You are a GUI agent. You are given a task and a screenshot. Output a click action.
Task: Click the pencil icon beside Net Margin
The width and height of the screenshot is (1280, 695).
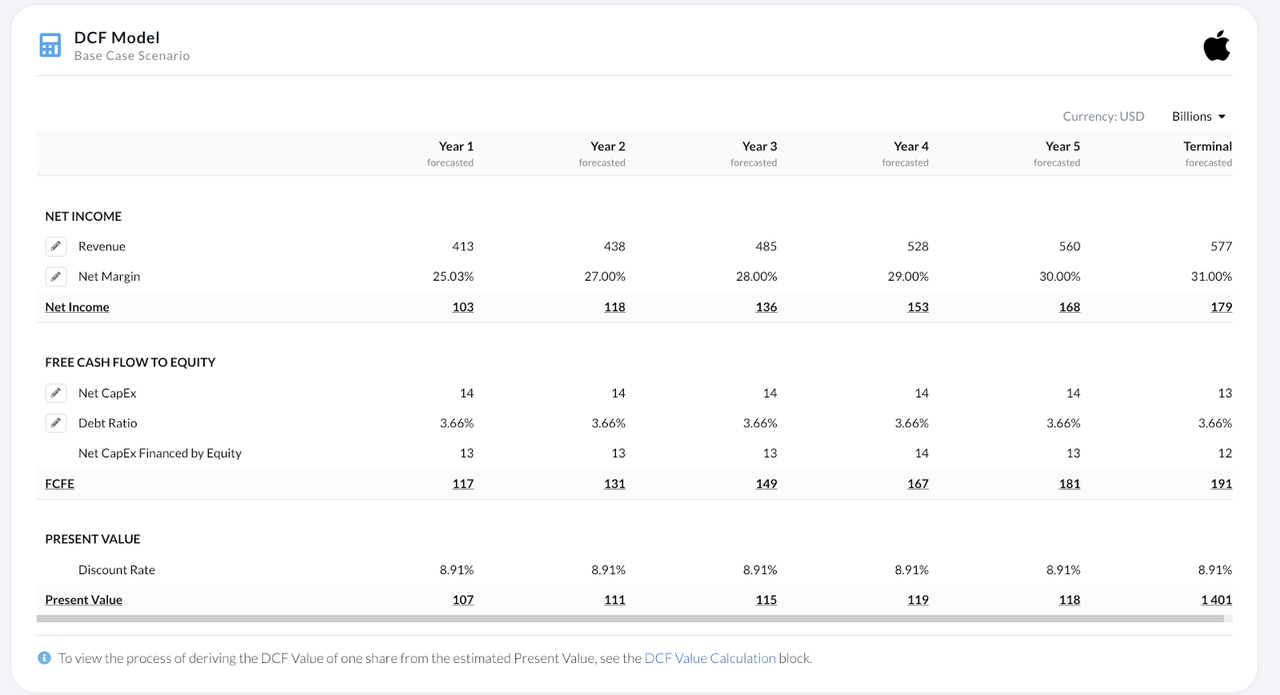[56, 276]
